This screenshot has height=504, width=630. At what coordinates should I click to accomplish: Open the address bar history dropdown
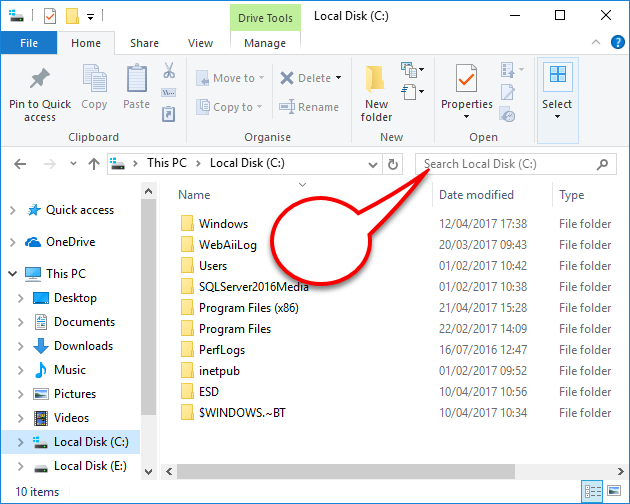(373, 165)
